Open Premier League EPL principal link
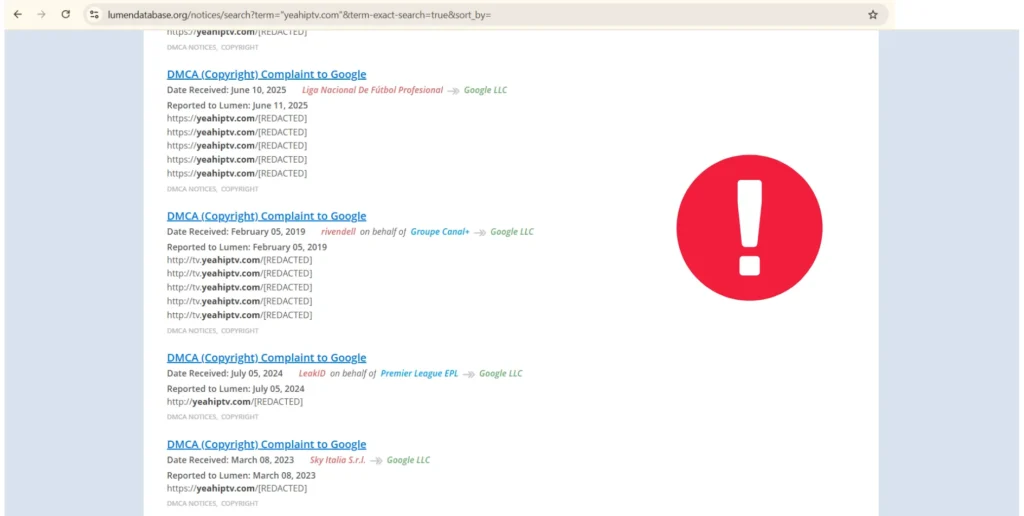The height and width of the screenshot is (516, 1024). point(419,374)
